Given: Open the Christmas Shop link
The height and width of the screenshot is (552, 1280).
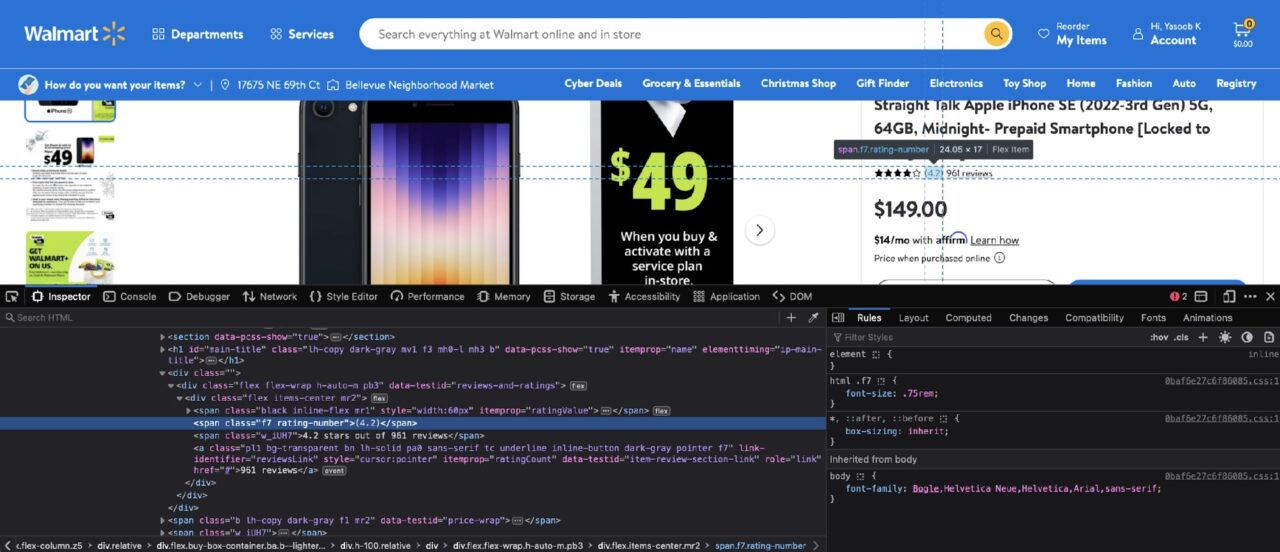Looking at the screenshot, I should (798, 84).
